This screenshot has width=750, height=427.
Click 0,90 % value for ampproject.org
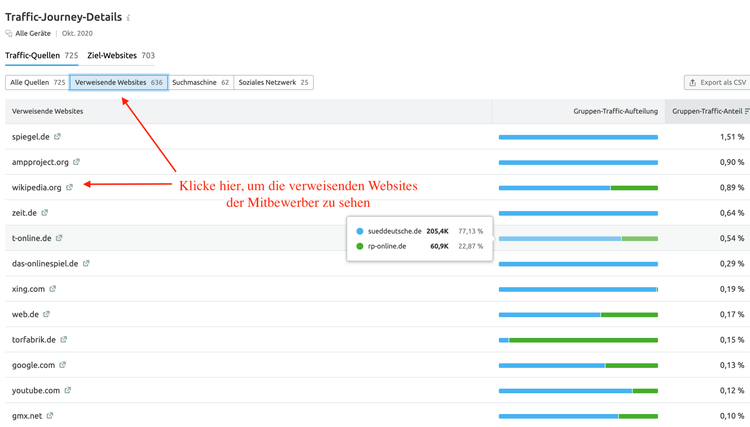pos(732,162)
